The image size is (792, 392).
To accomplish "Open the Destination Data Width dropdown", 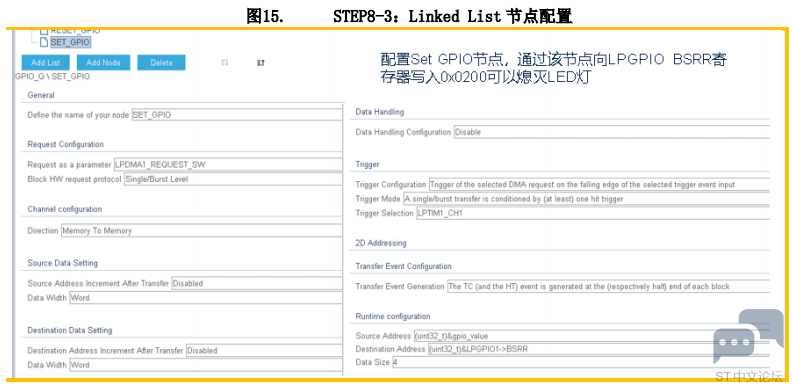I will (x=206, y=365).
